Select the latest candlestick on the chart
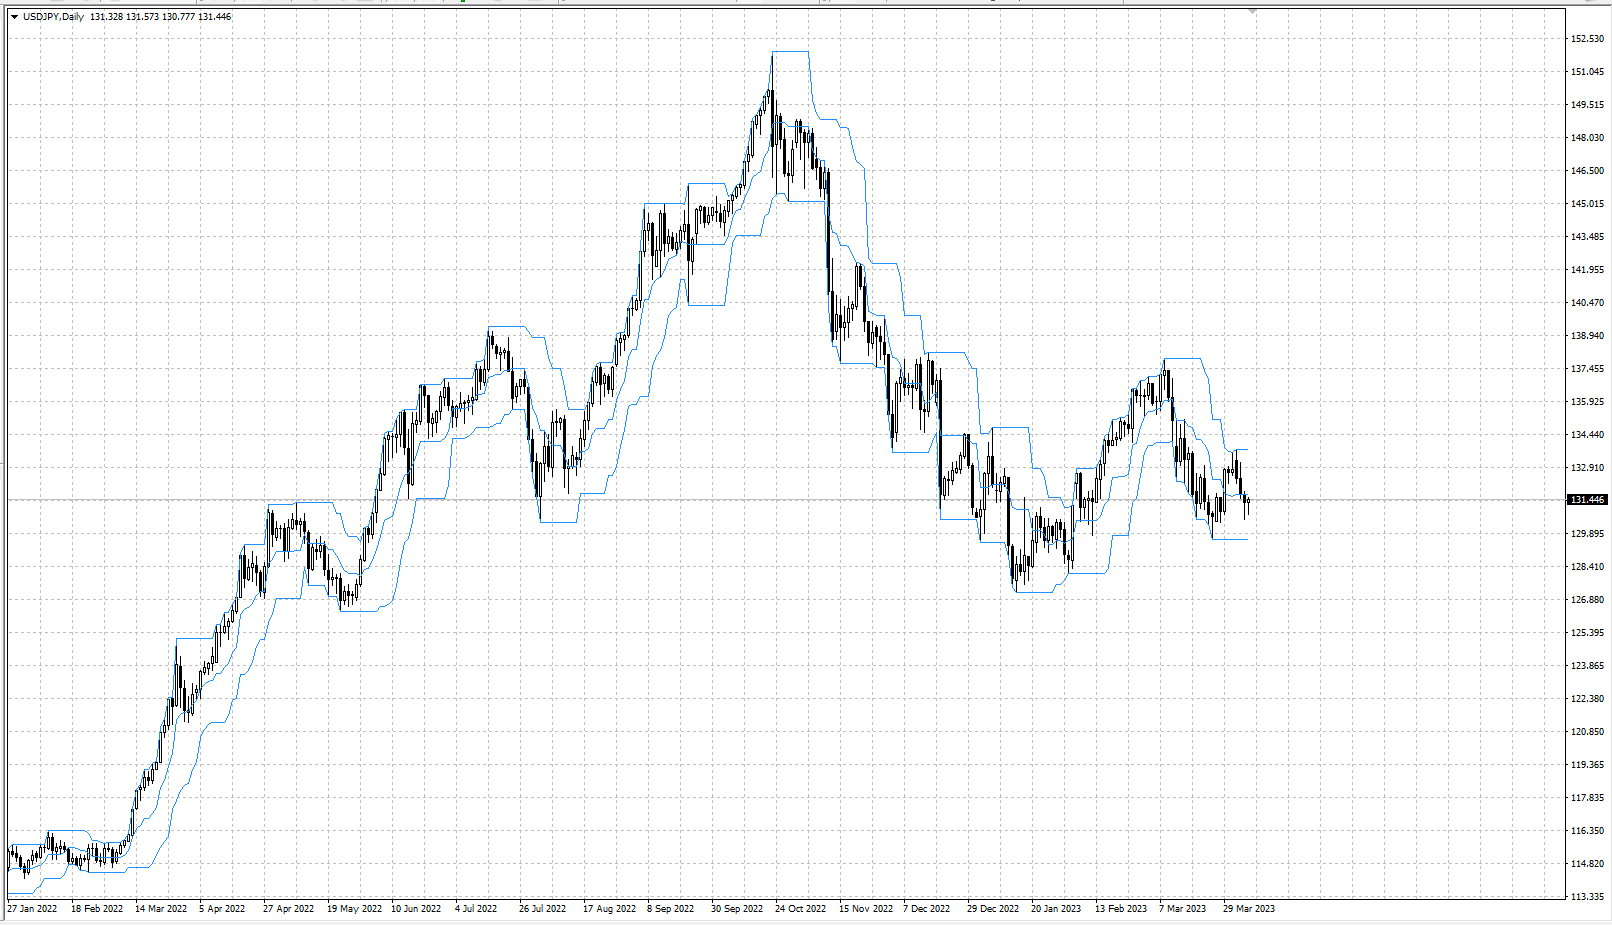This screenshot has height=925, width=1612. pyautogui.click(x=1247, y=503)
